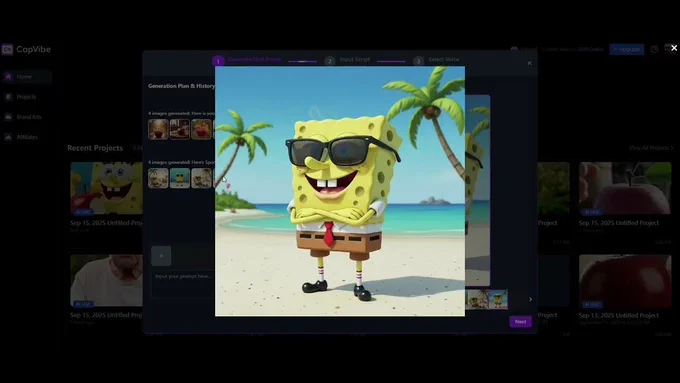Open the help question-mark icon in the header
Screen dimensions: 680x383
(654, 49)
